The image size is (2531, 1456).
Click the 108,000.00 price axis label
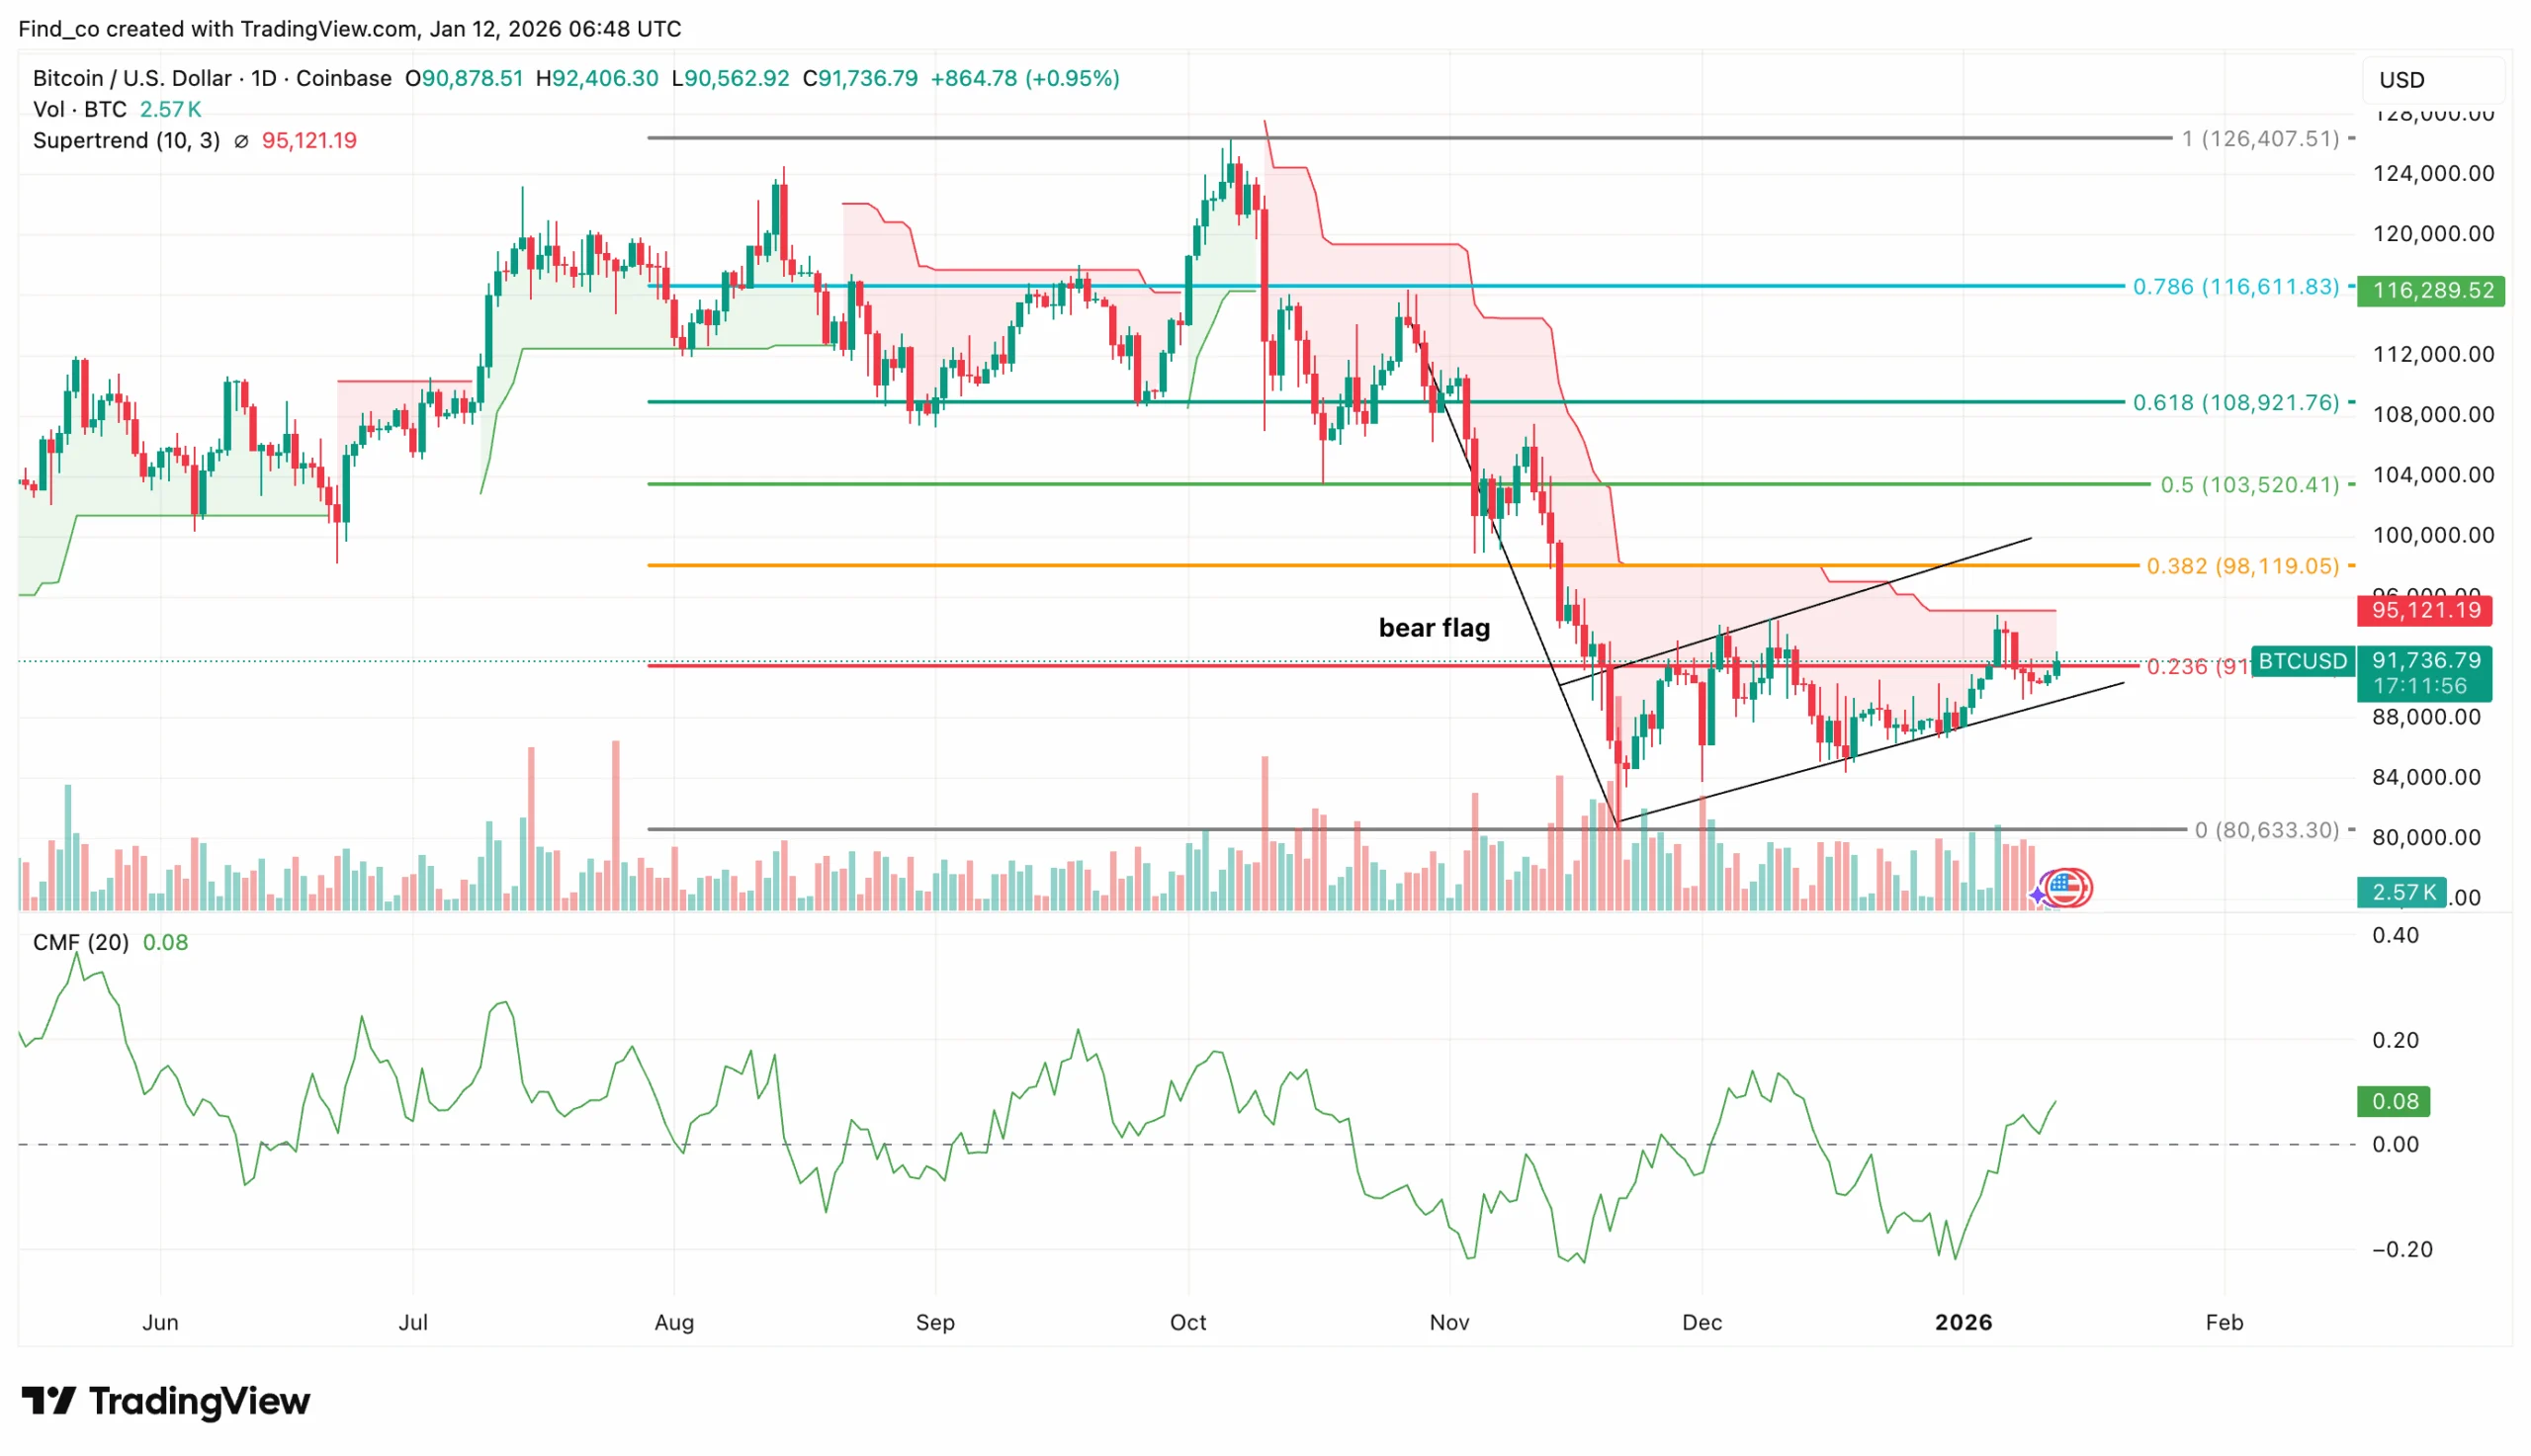pyautogui.click(x=2434, y=414)
